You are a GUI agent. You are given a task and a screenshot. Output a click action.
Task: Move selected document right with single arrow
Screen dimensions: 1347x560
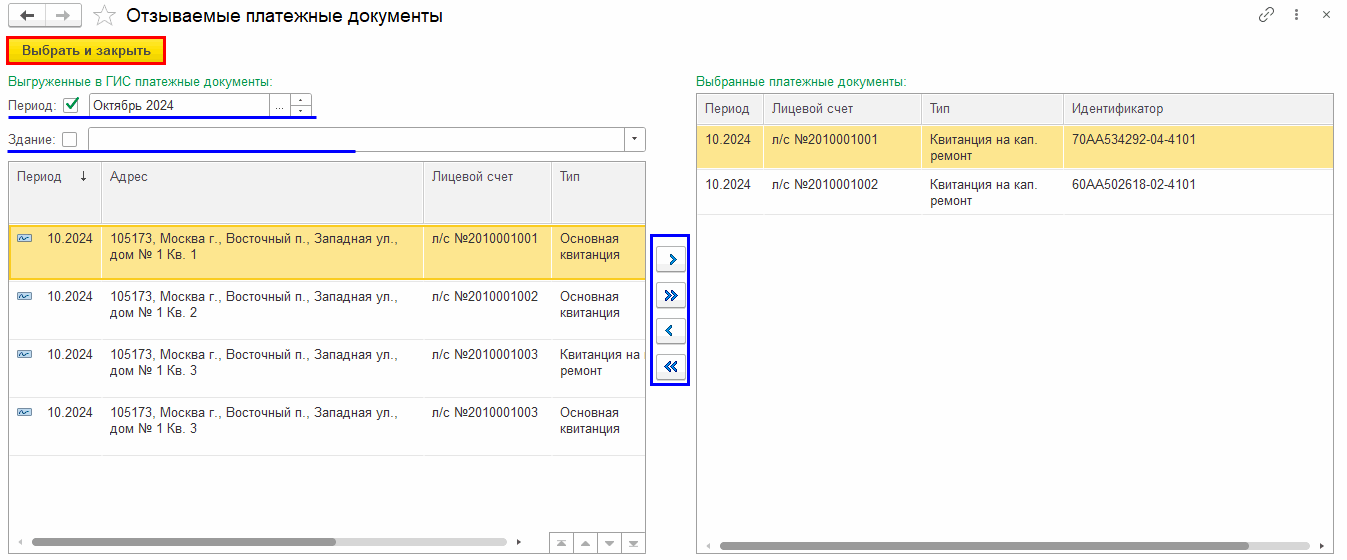(670, 260)
